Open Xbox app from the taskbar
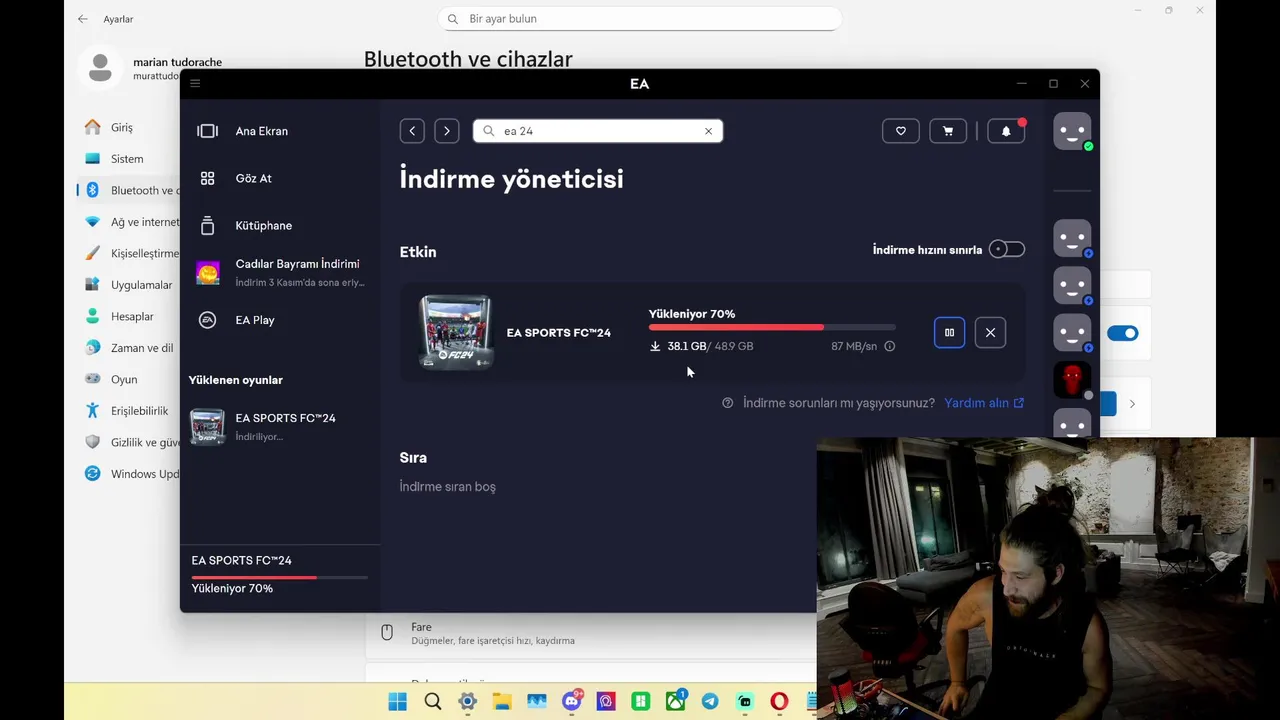Image resolution: width=1280 pixels, height=720 pixels. coord(676,702)
